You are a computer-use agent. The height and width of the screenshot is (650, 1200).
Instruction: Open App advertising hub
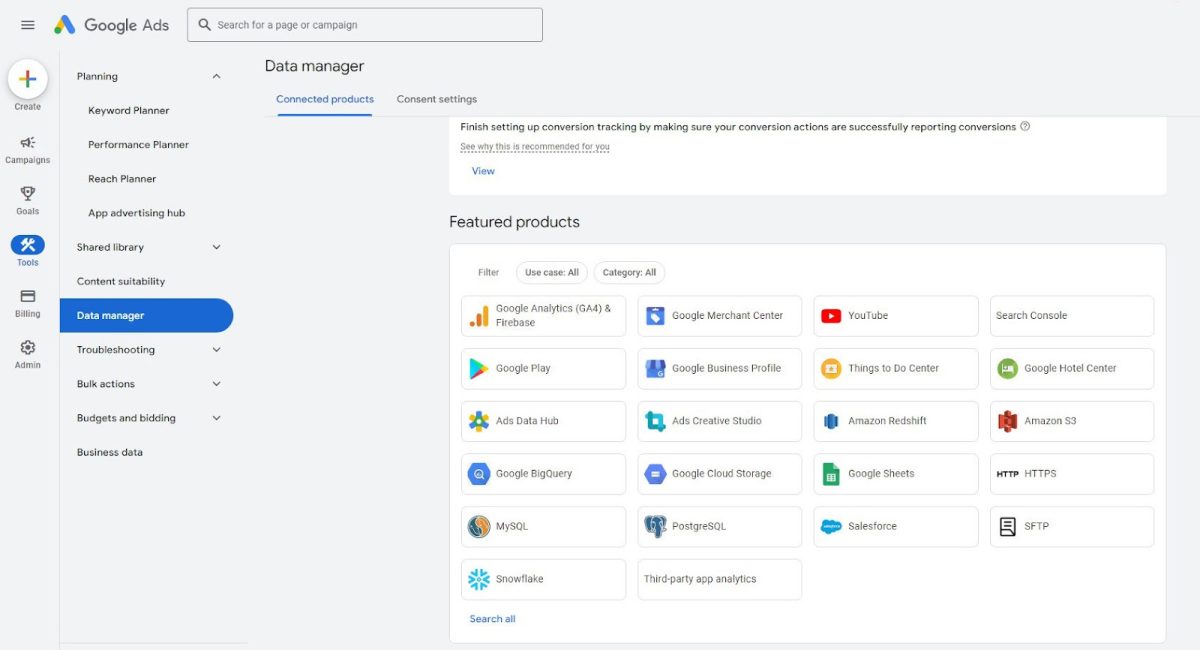[x=136, y=213]
